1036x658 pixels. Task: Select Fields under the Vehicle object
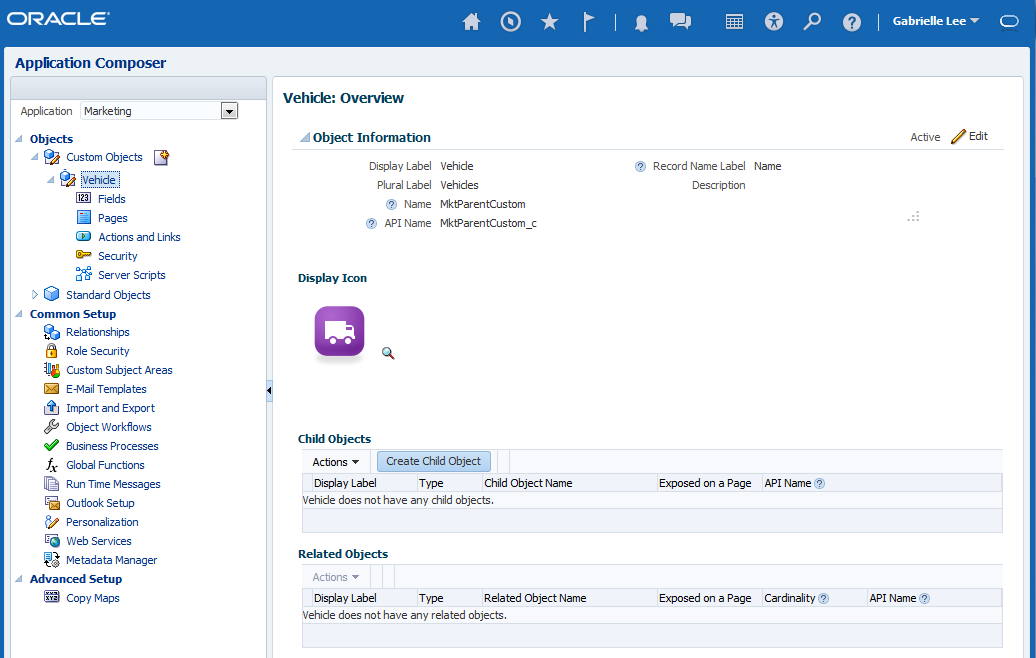pyautogui.click(x=111, y=199)
